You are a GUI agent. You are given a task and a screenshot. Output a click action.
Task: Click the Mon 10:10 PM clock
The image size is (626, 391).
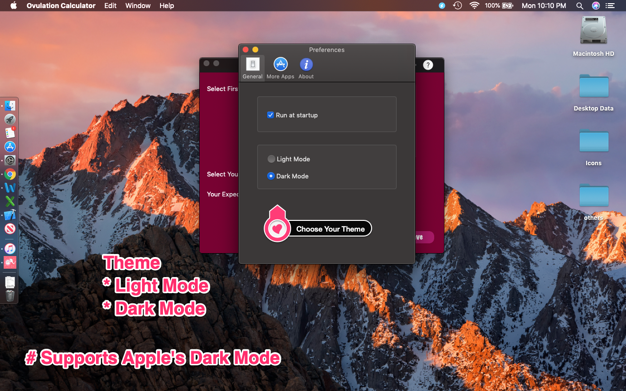point(544,6)
